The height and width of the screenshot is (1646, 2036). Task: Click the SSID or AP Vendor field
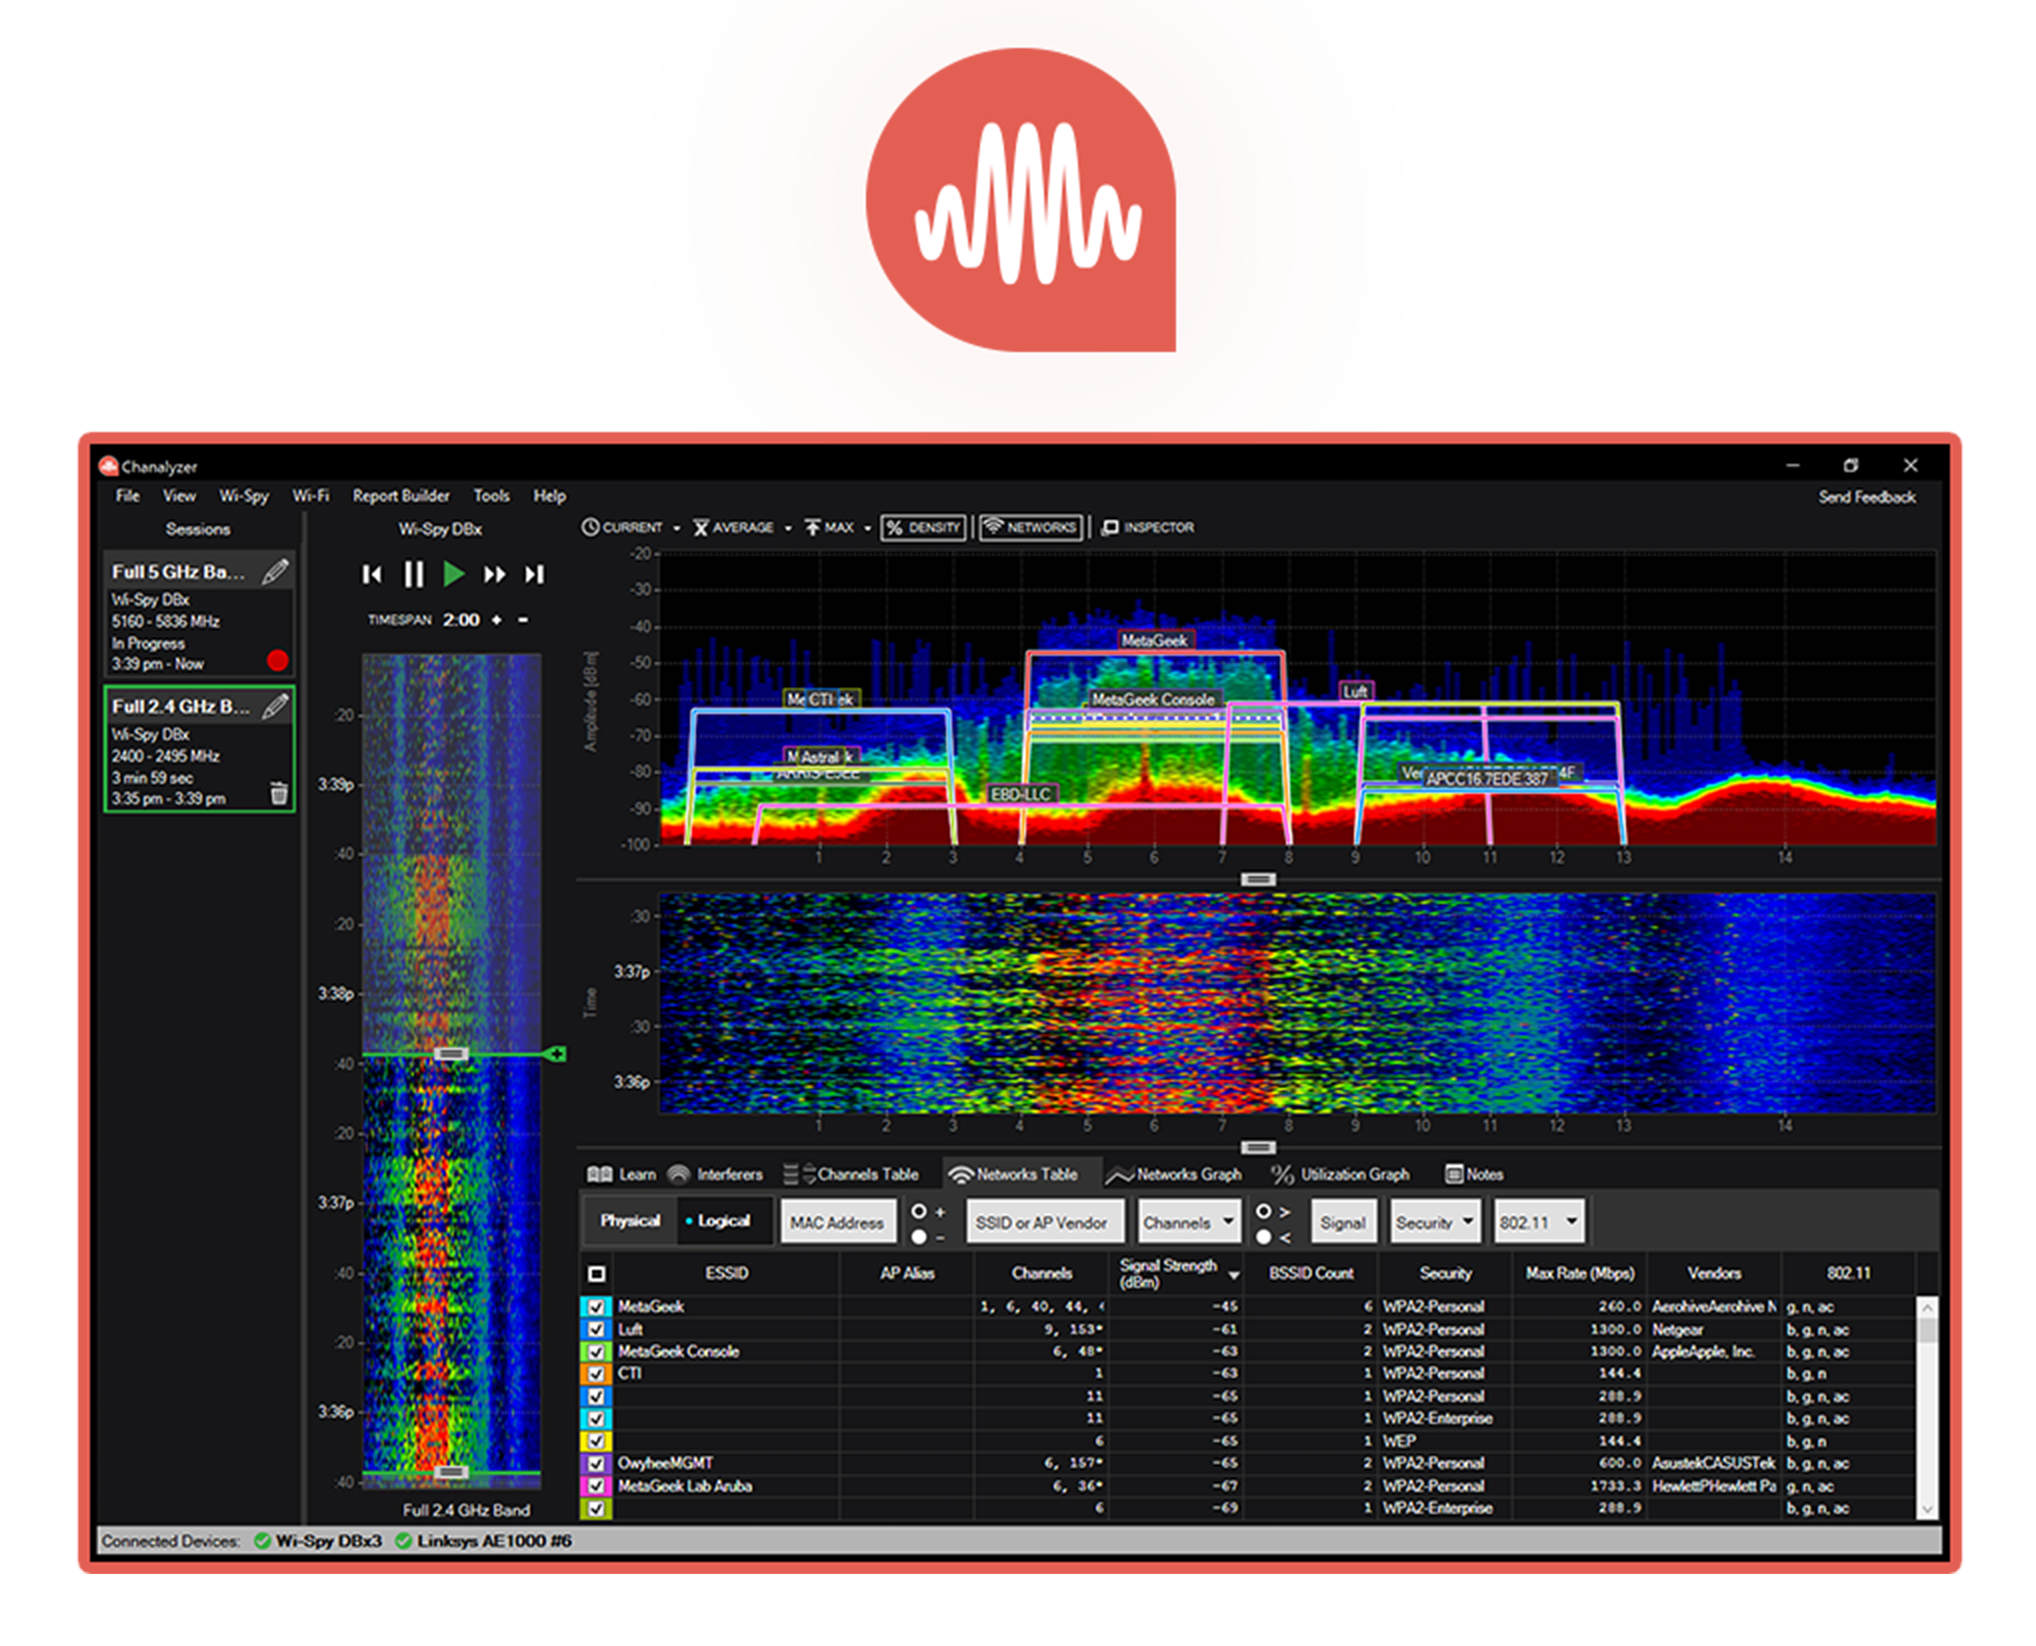(1043, 1222)
